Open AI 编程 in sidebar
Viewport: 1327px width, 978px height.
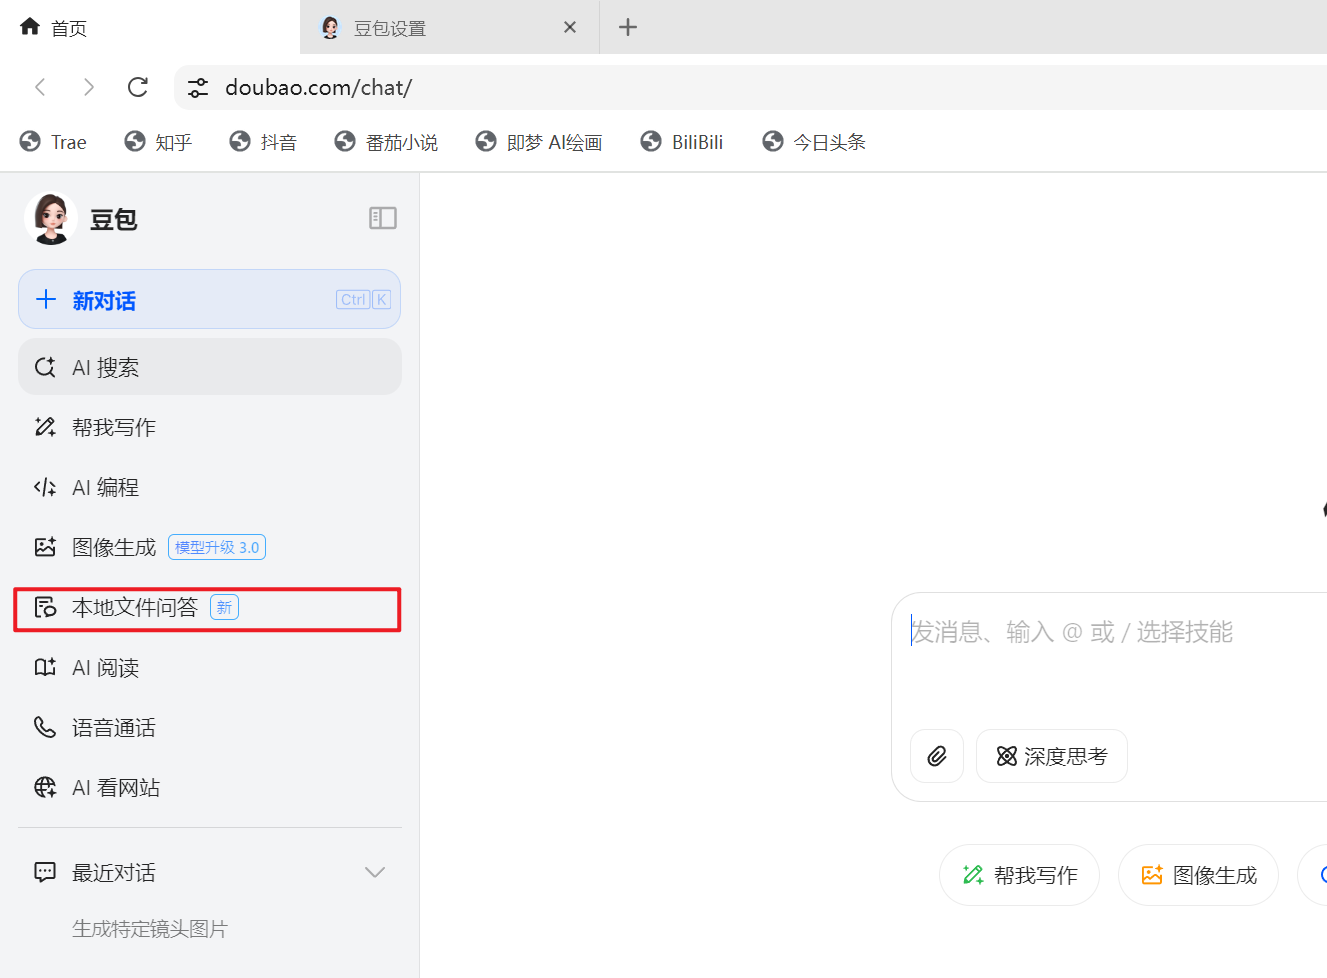click(210, 487)
